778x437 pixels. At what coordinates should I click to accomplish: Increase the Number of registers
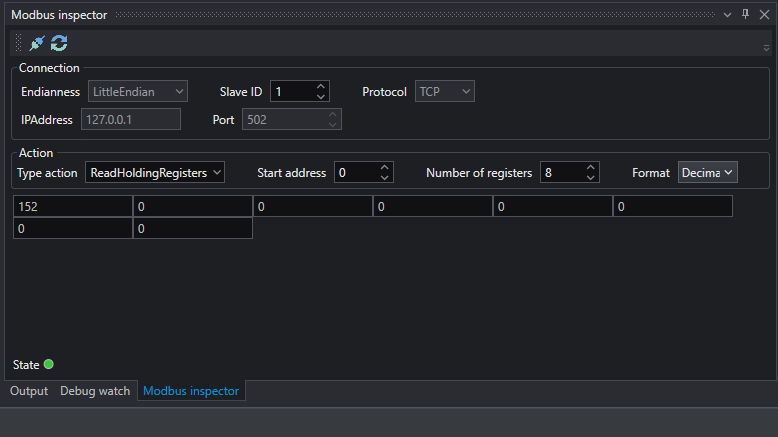[590, 168]
